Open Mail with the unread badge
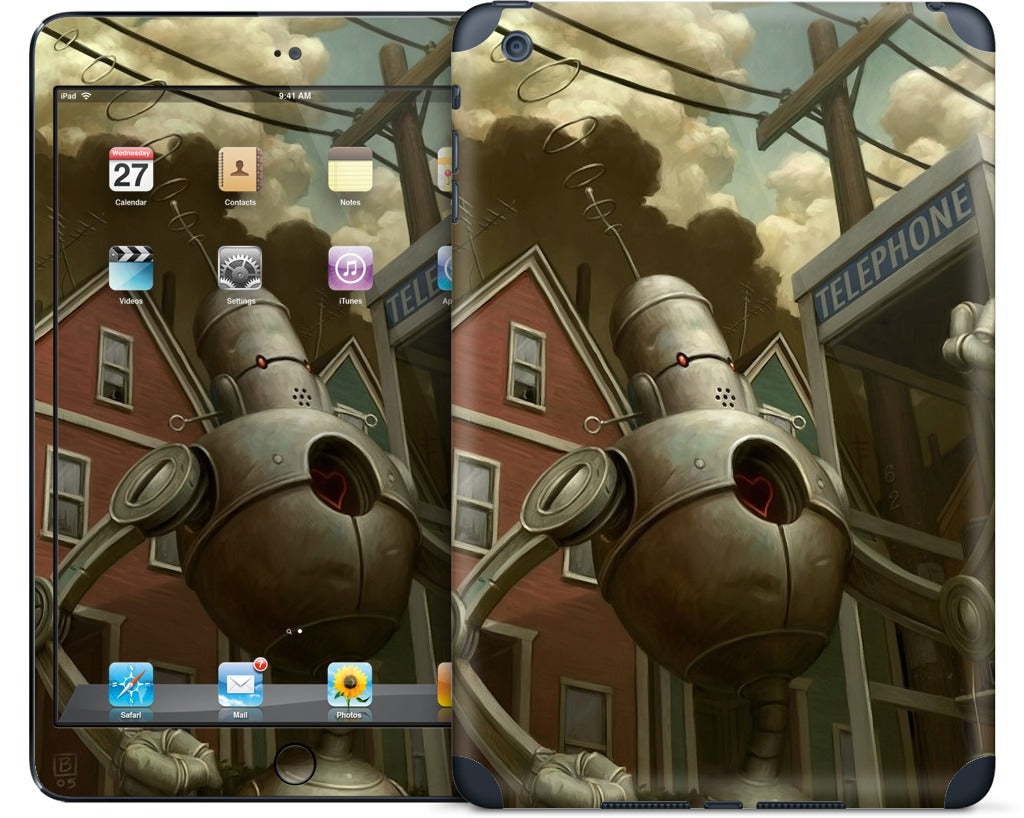Image resolution: width=1024 pixels, height=818 pixels. coord(240,685)
